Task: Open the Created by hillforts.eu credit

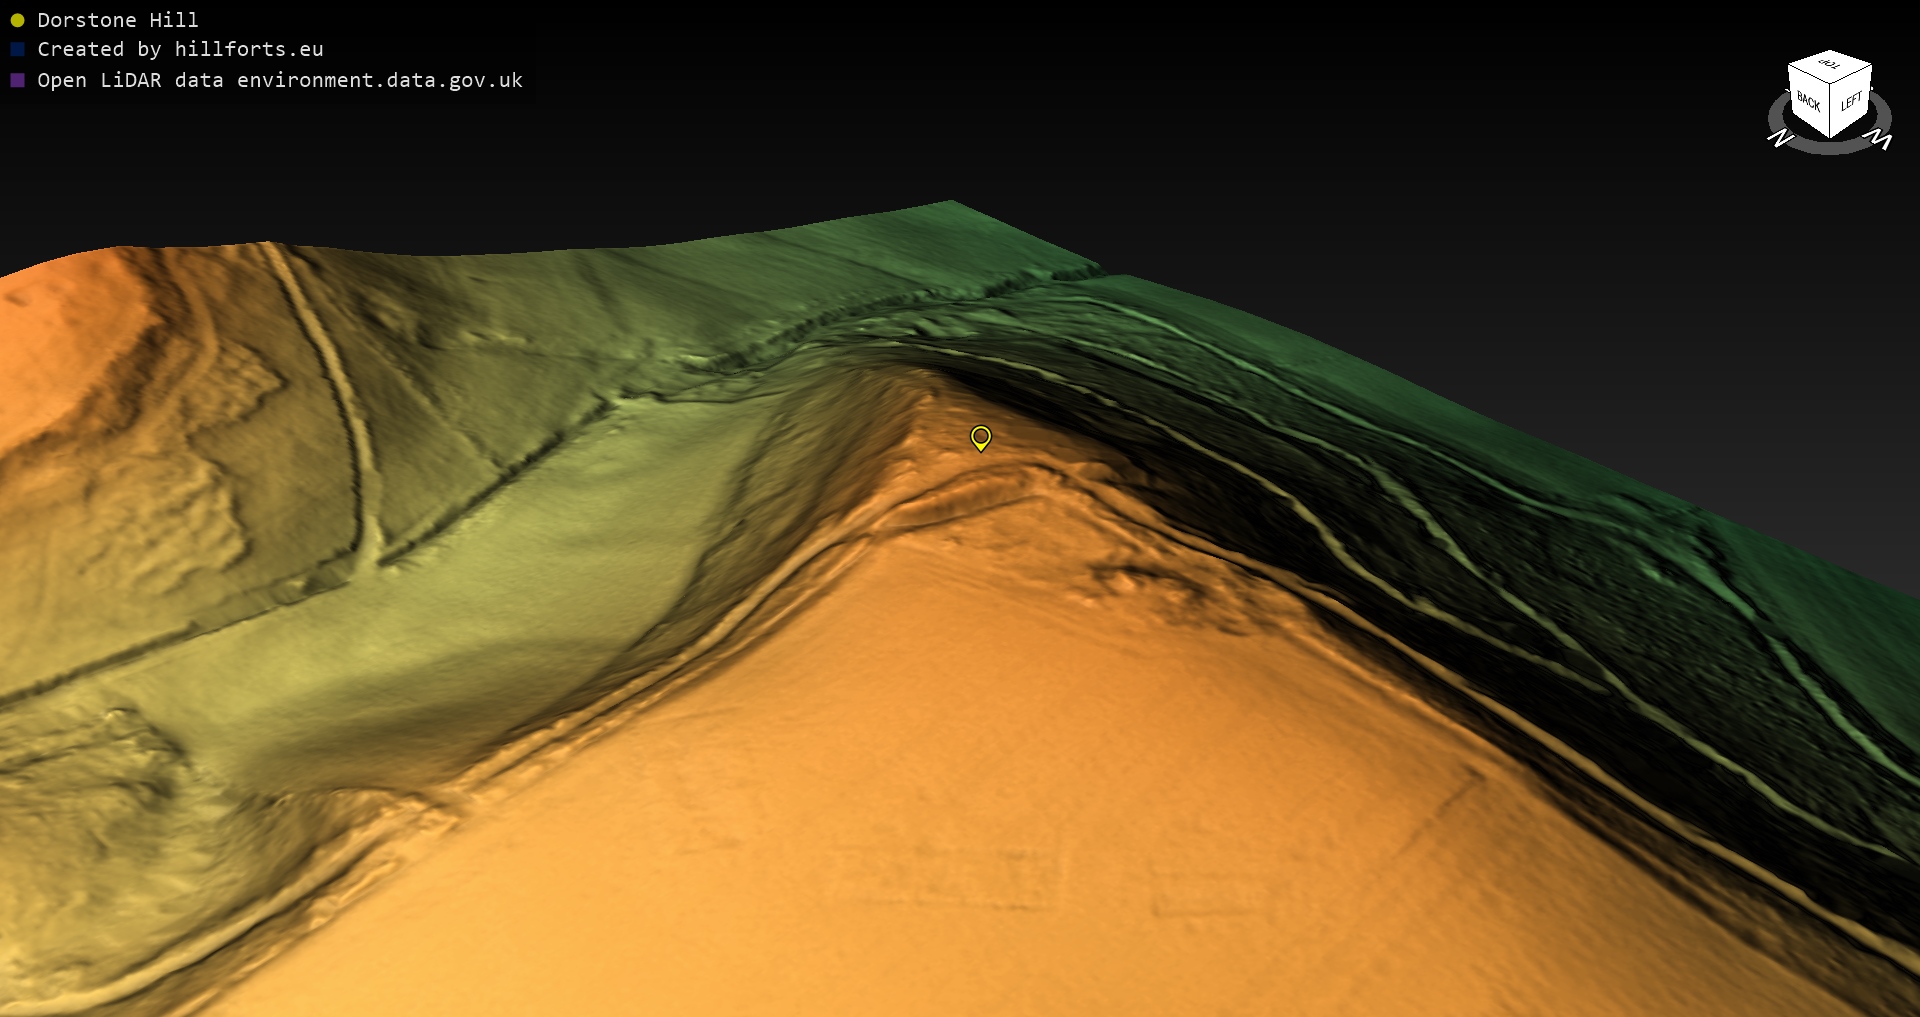Action: [x=180, y=49]
